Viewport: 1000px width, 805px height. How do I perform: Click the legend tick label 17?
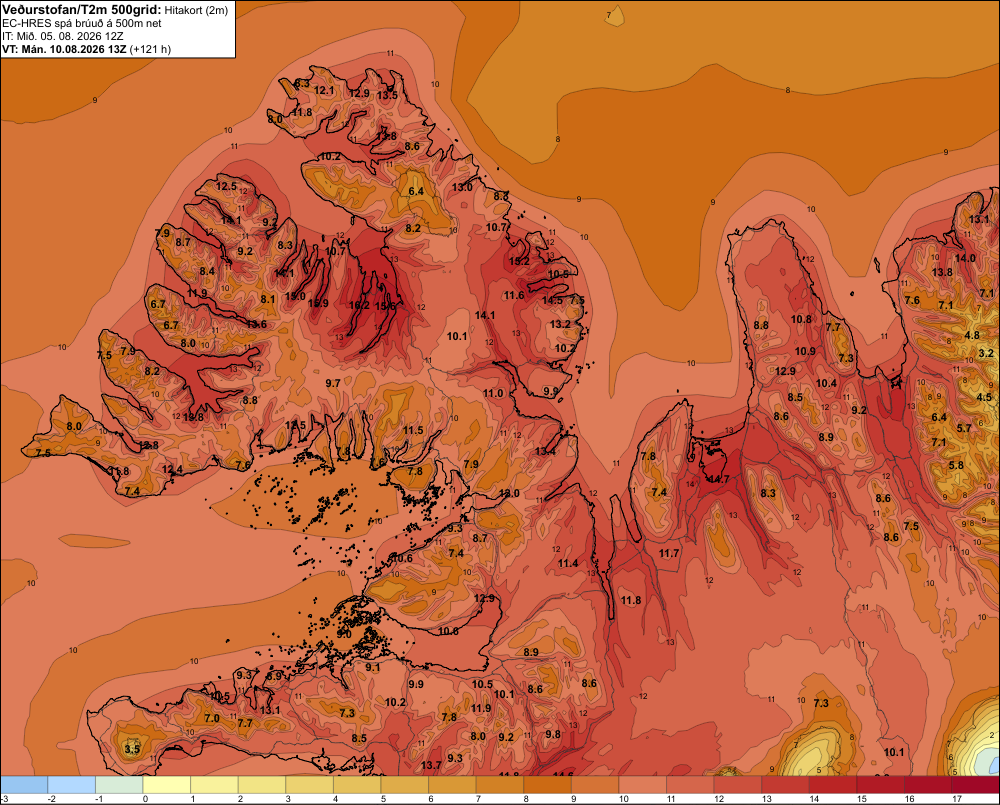pyautogui.click(x=957, y=799)
